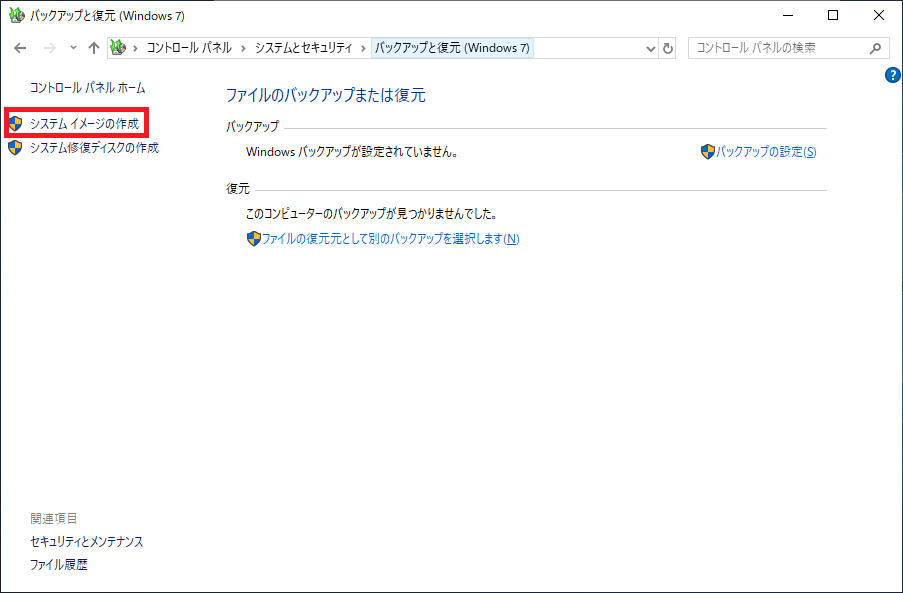Screen dimensions: 903x593
Task: Close the バックアップと復元 window
Action: click(x=879, y=16)
